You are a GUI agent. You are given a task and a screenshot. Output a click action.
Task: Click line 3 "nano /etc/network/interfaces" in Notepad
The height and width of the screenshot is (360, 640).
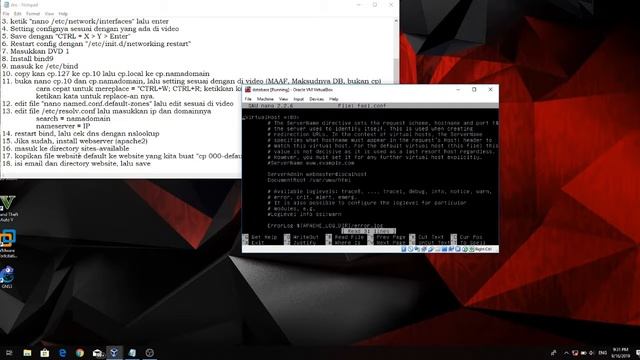(x=85, y=21)
